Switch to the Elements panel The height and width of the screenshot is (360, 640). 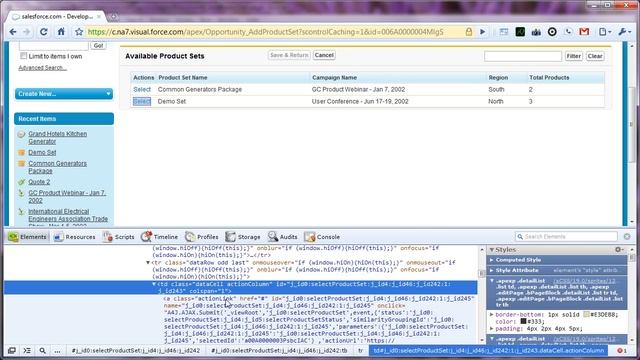coord(27,237)
